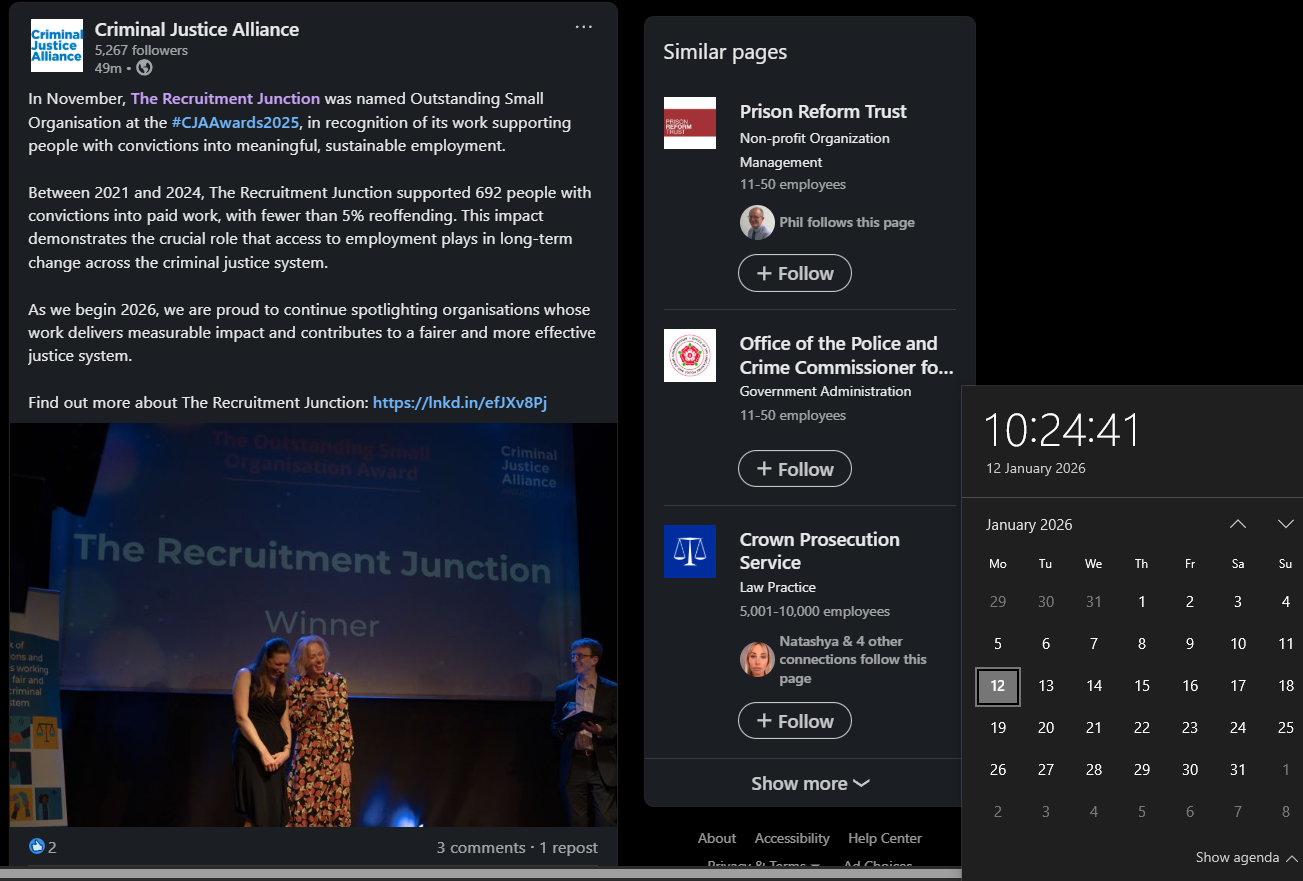Click the Non-profit Organization Management text
The image size is (1303, 881).
815,150
